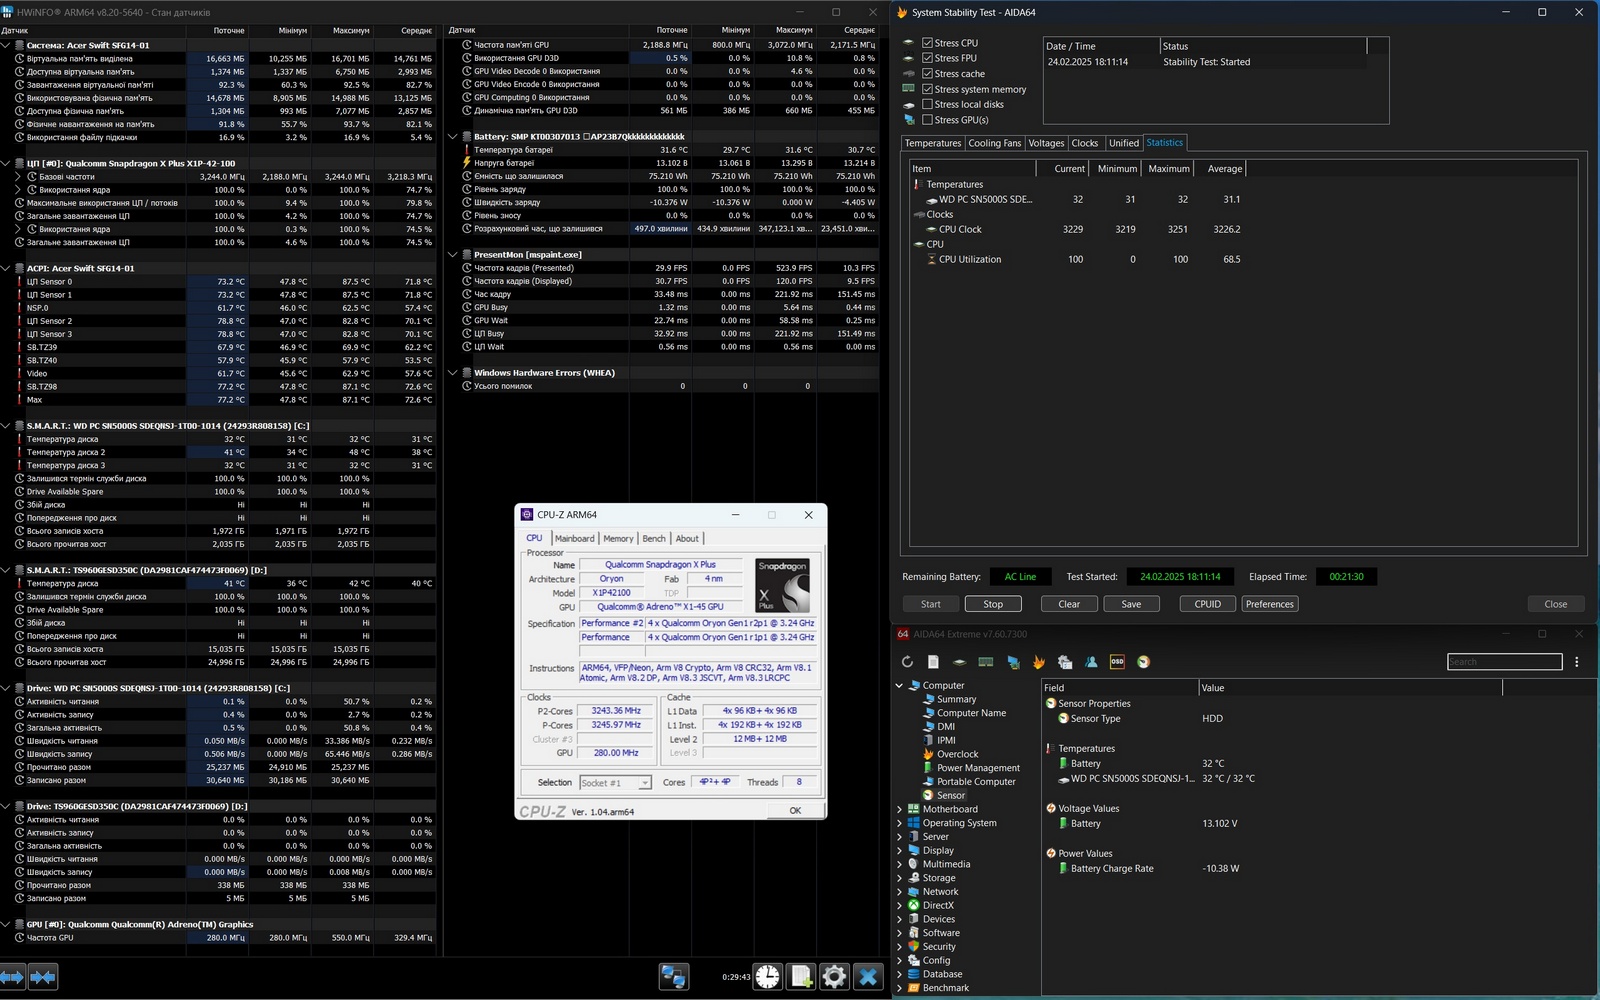Click the flame stability test icon in AIDA64 toolbar
Screen dimensions: 1600x1000
(1039, 662)
